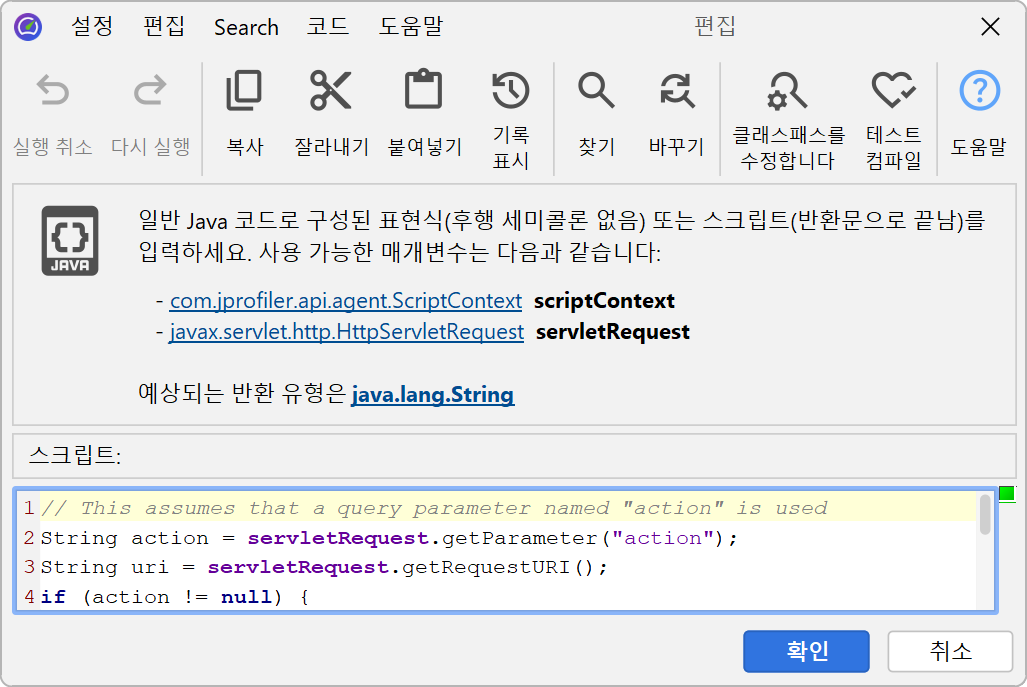1027x687 pixels.
Task: Follow the java.lang.String return type link
Action: point(433,394)
